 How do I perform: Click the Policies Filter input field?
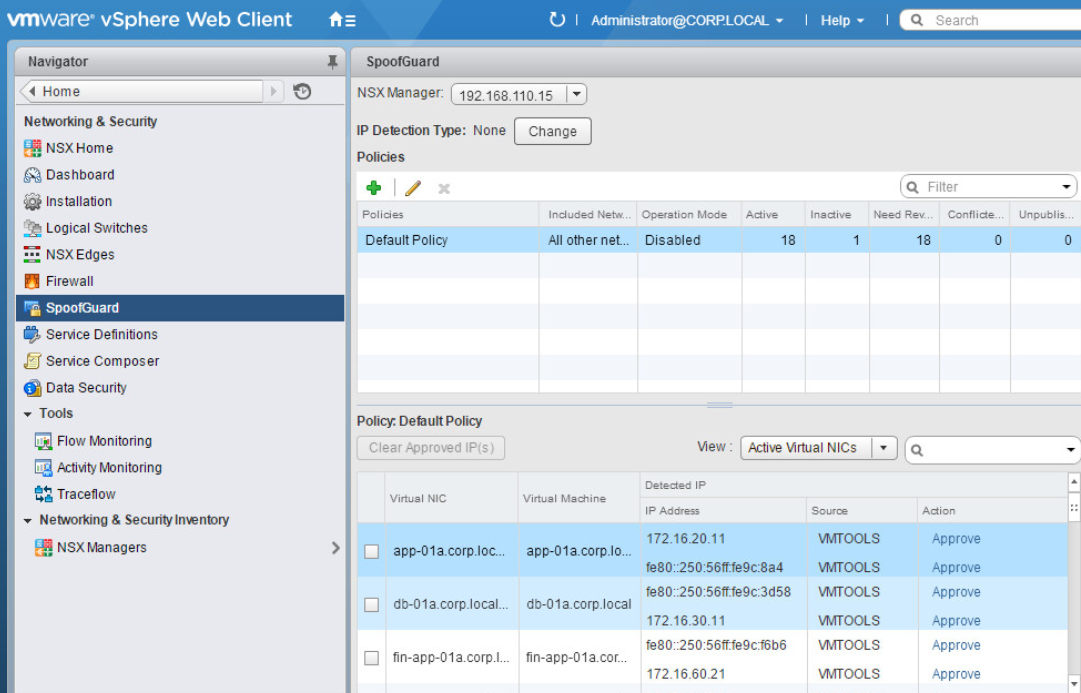pyautogui.click(x=990, y=187)
